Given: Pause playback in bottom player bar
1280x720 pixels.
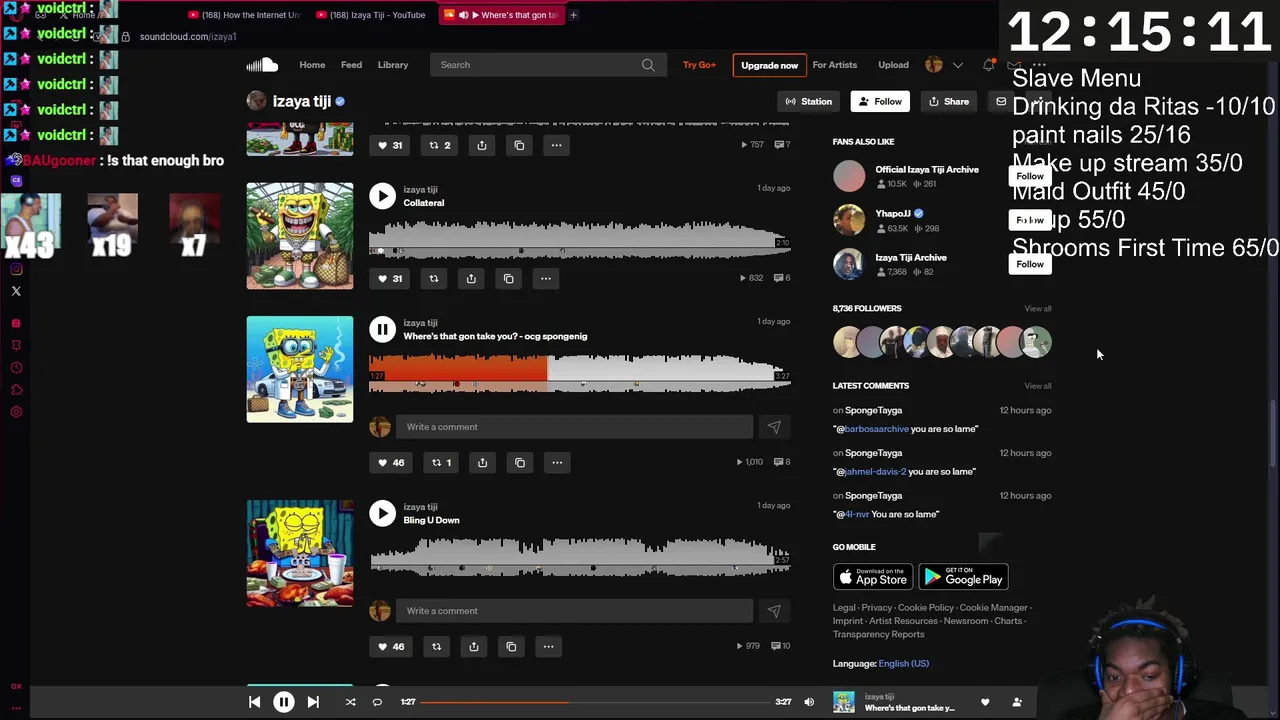Looking at the screenshot, I should point(284,702).
